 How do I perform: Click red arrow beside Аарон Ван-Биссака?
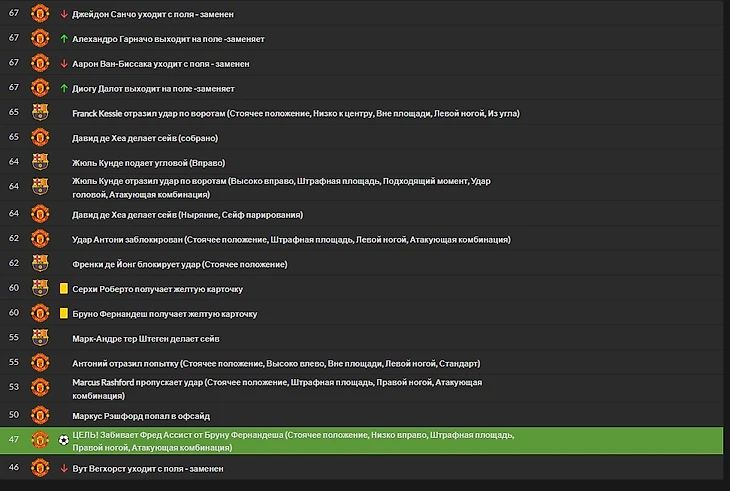tap(64, 64)
